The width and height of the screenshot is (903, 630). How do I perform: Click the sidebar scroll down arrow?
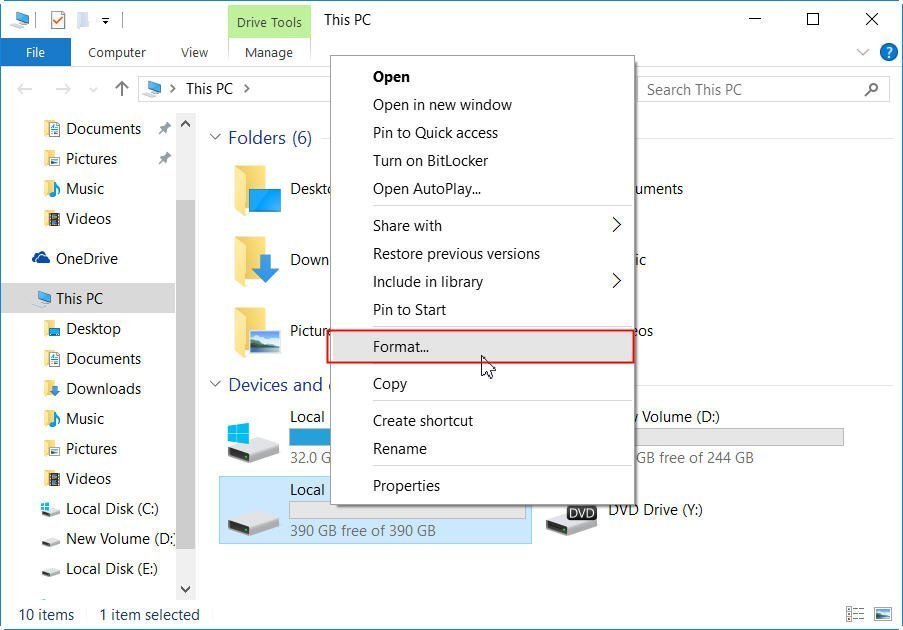185,590
